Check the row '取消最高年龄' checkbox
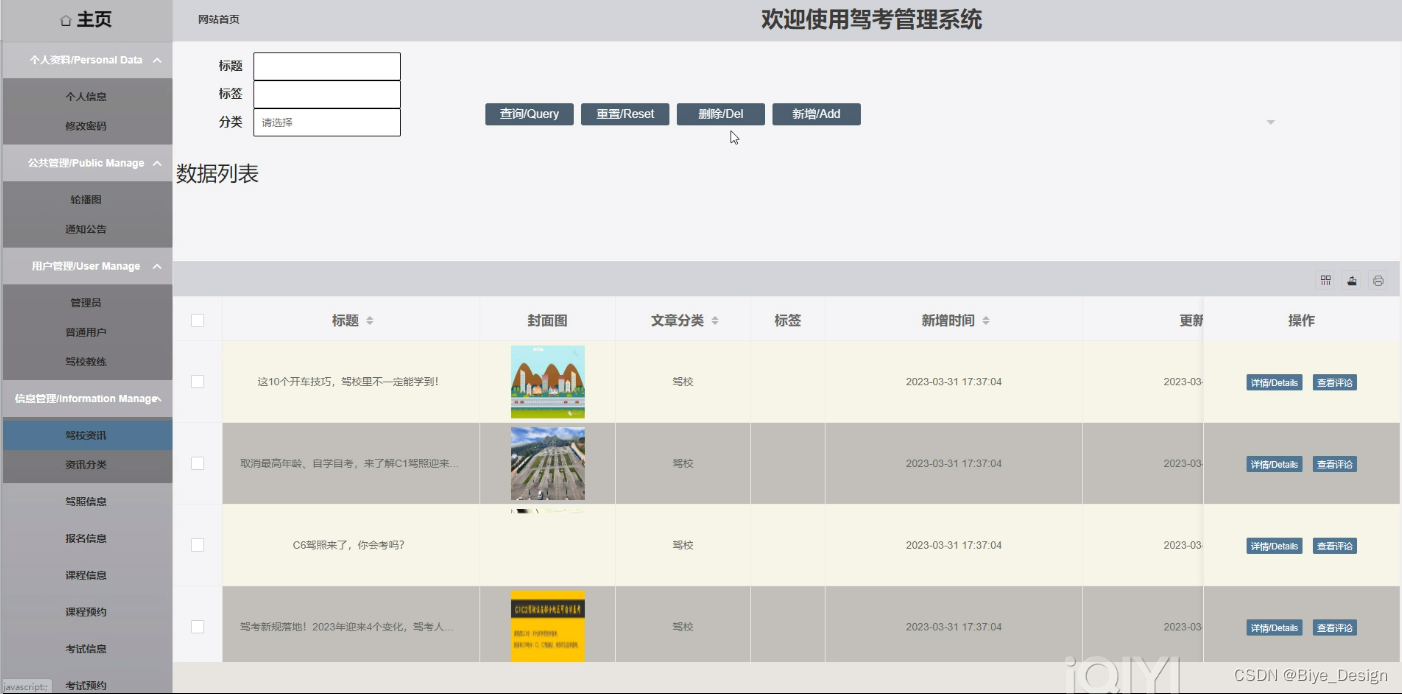This screenshot has width=1402, height=694. pyautogui.click(x=197, y=464)
